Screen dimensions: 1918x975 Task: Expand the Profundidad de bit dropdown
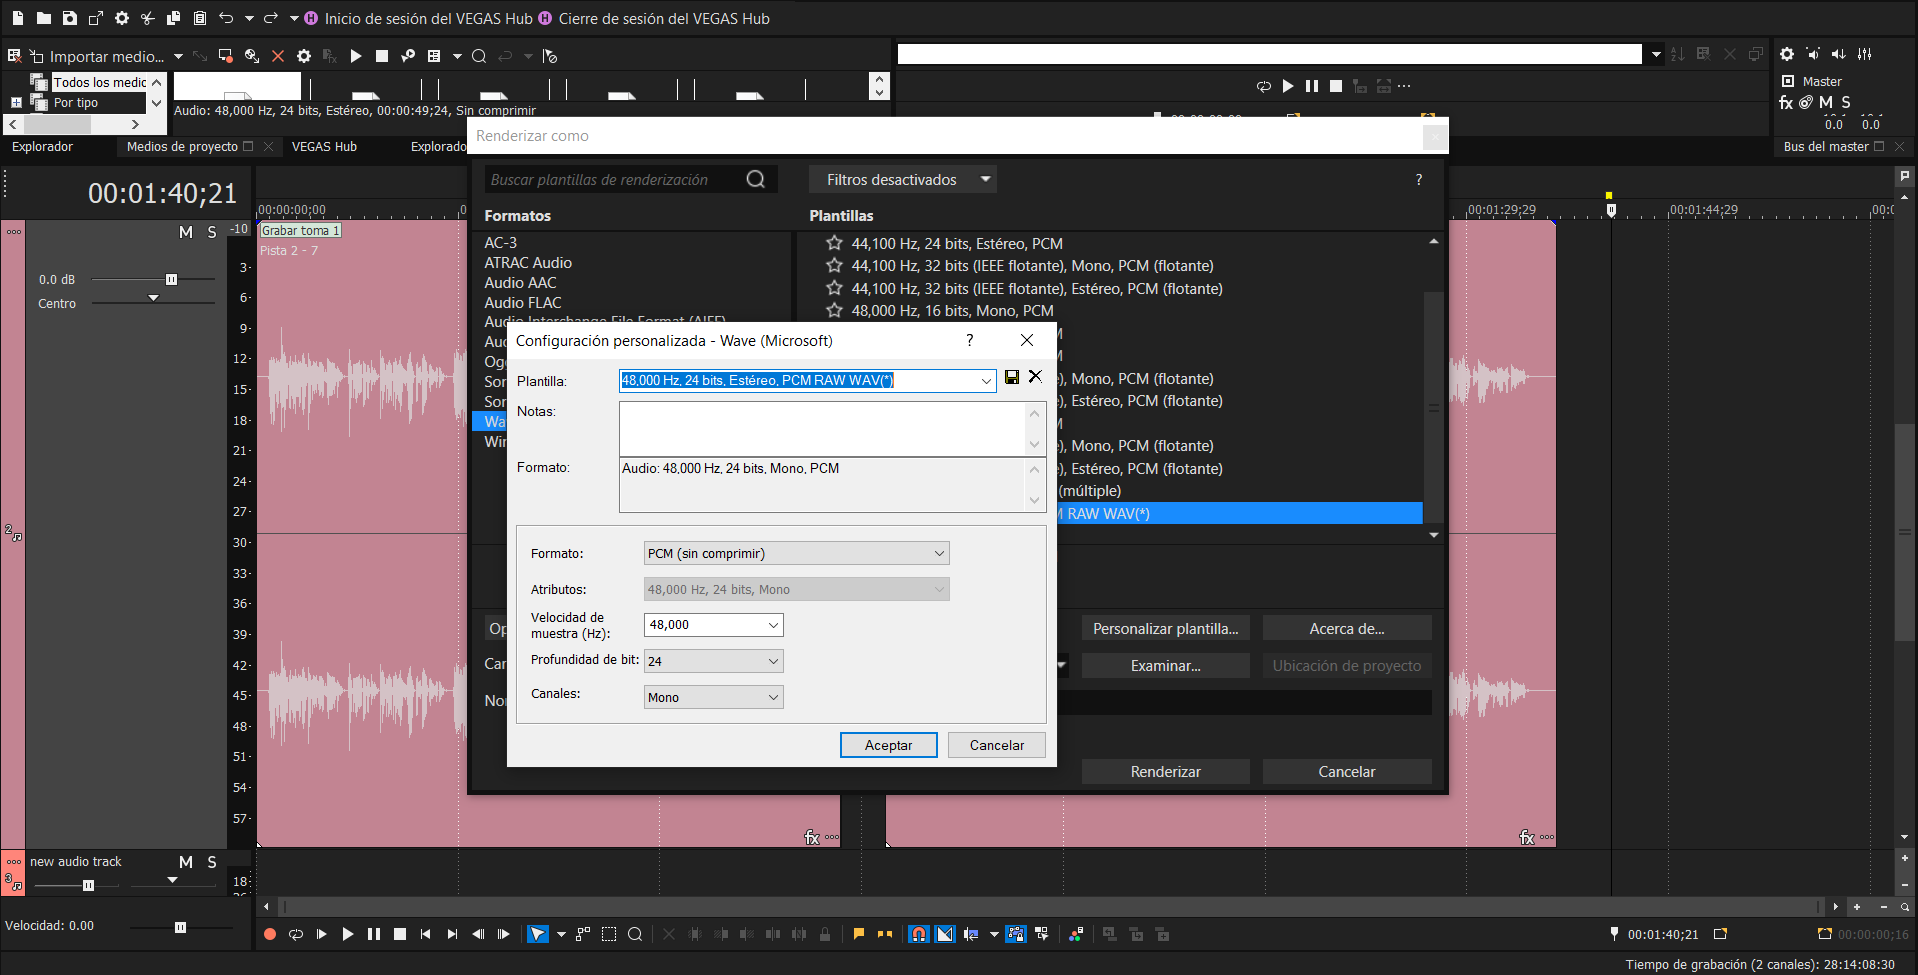pos(713,661)
